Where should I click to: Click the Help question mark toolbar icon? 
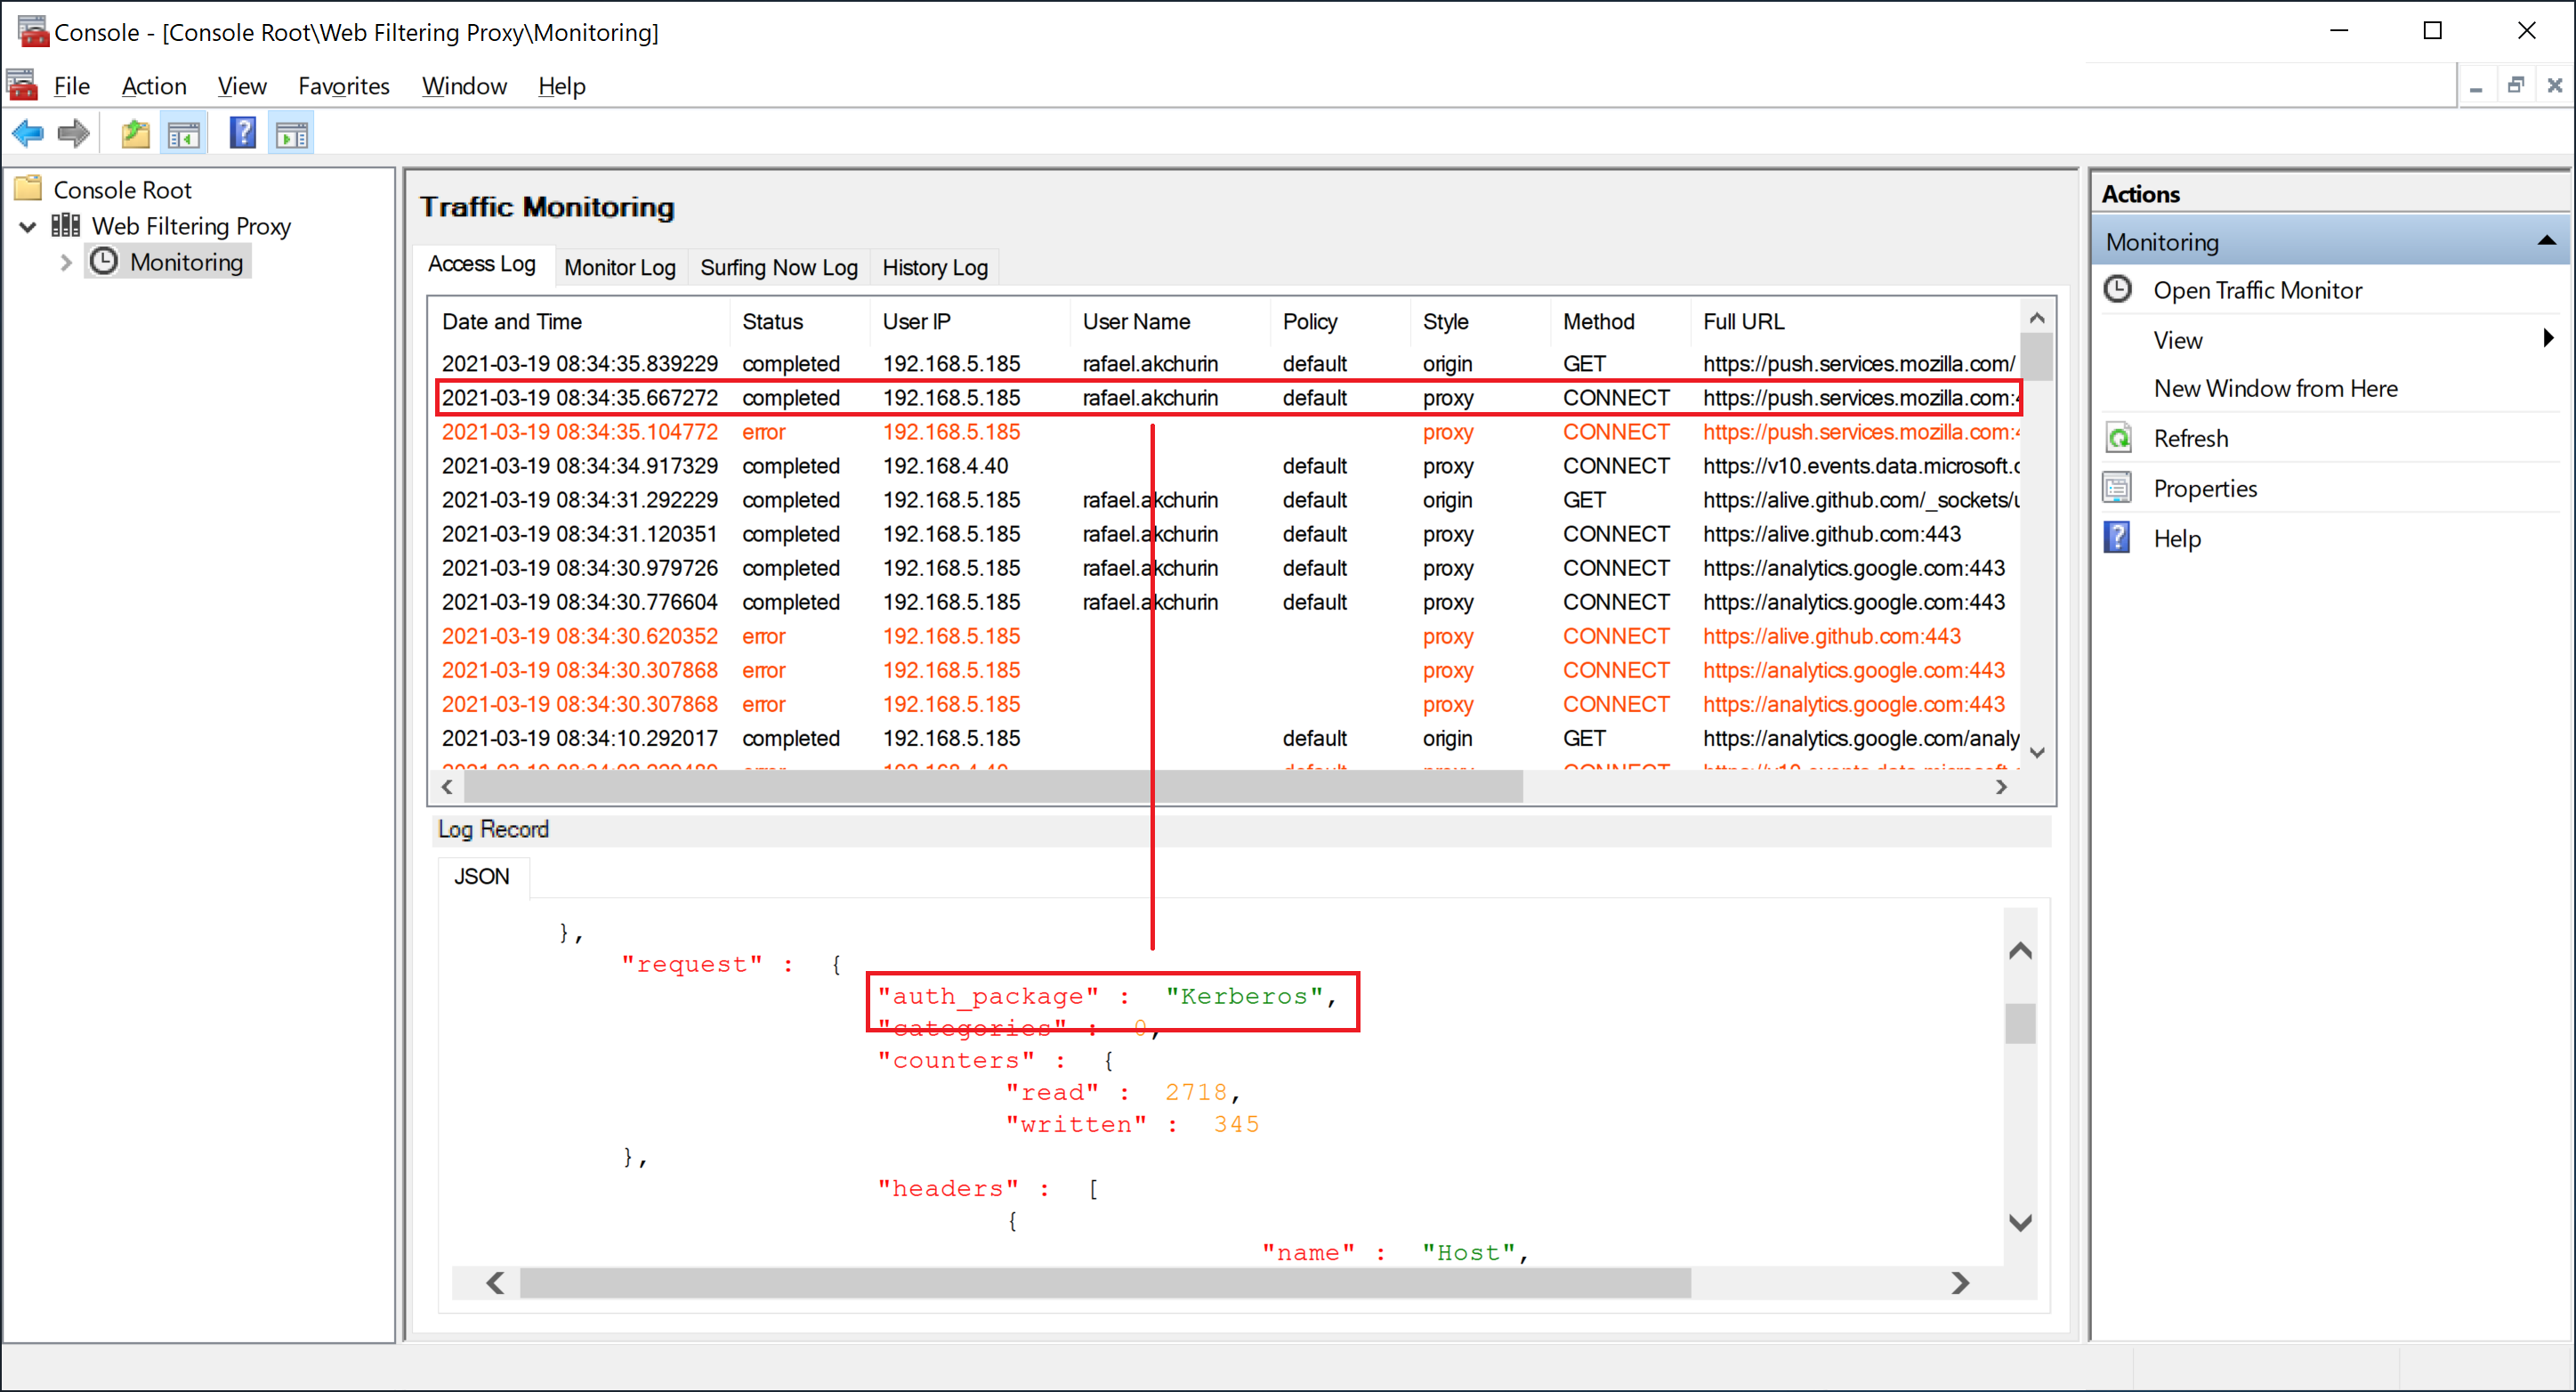(x=242, y=133)
